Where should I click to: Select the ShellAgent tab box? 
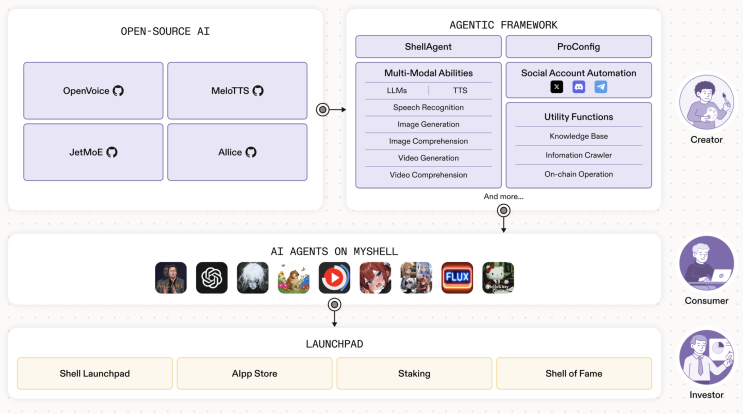[428, 46]
